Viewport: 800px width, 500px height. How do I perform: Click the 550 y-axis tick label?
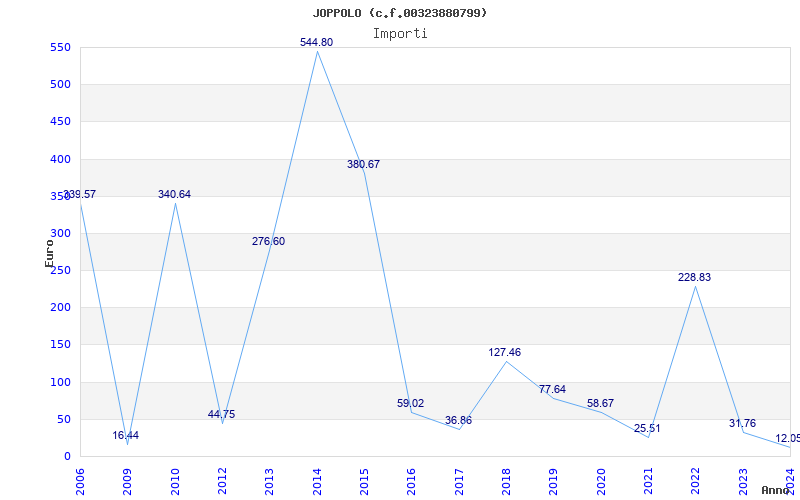pyautogui.click(x=60, y=47)
